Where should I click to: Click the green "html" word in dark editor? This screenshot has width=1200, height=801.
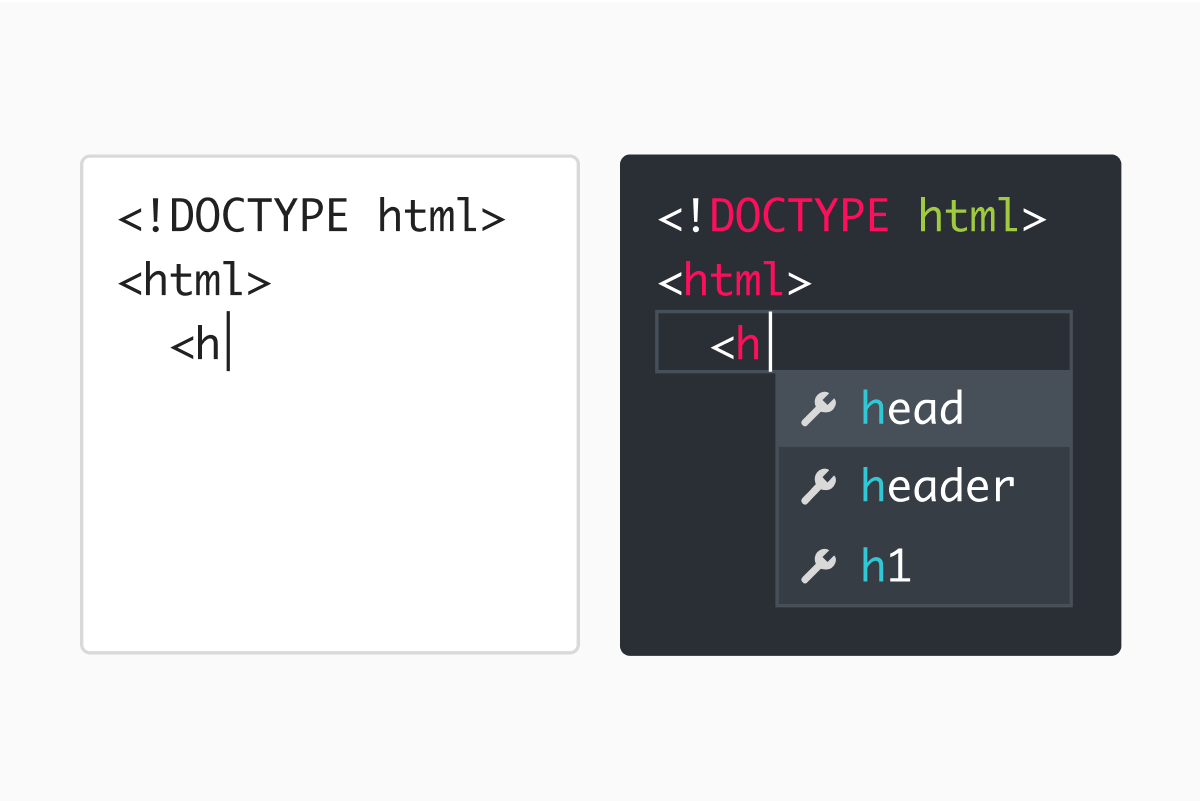pos(969,216)
